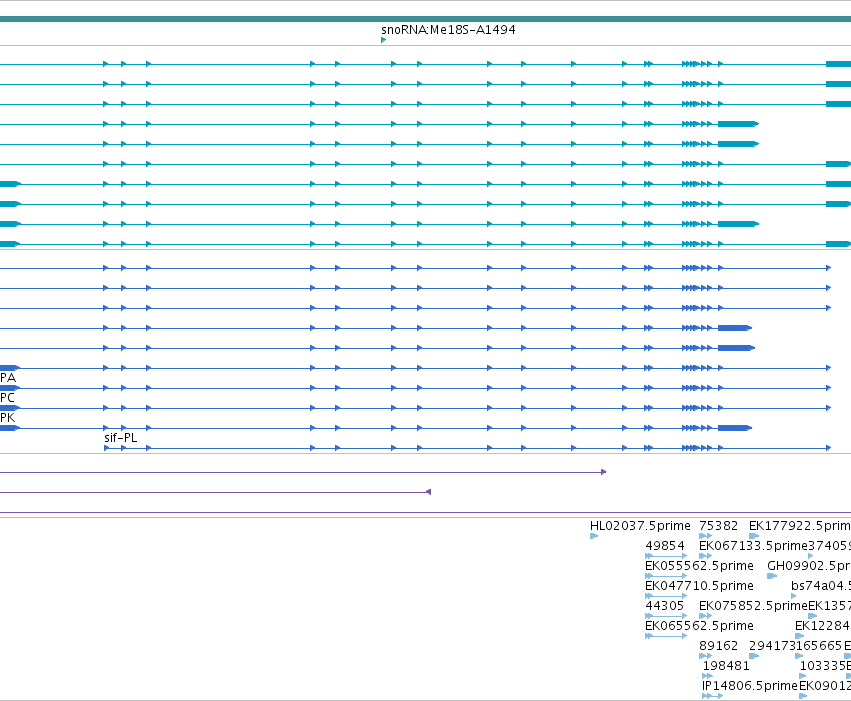Click the EK047710.5prime EST label

coord(699,586)
